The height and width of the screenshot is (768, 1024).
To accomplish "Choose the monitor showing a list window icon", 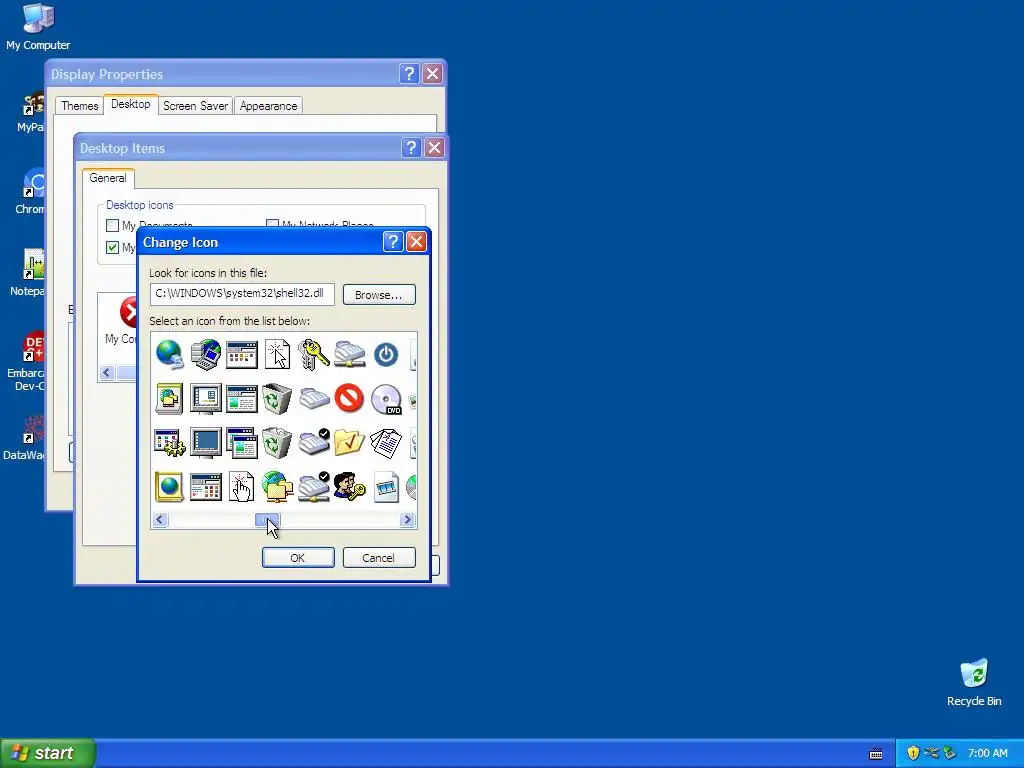I will coord(206,398).
